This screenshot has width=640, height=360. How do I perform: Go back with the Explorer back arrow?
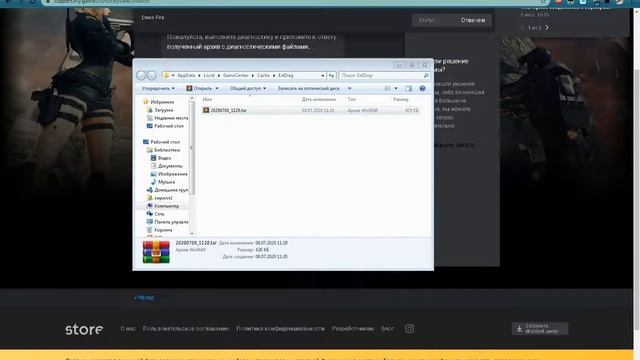141,76
